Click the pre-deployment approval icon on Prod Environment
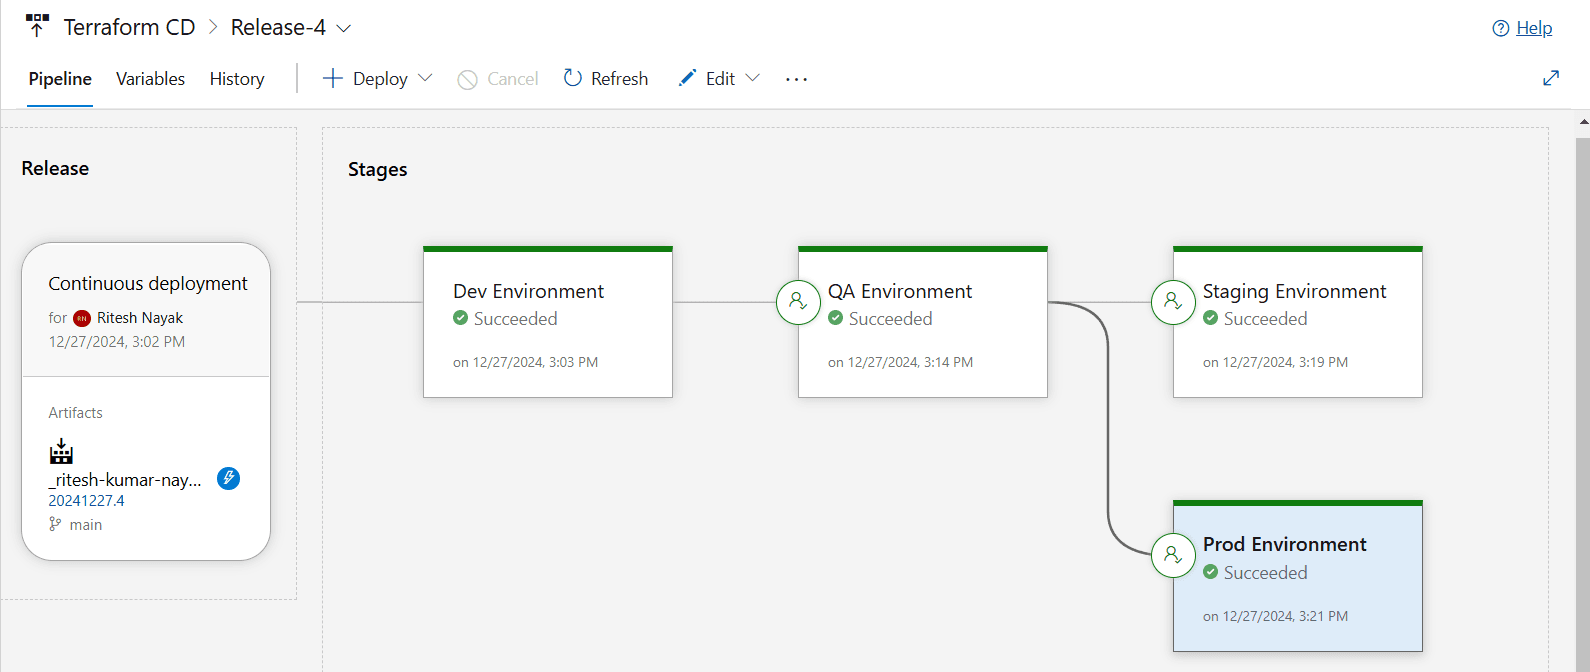Viewport: 1590px width, 672px height. click(x=1173, y=555)
